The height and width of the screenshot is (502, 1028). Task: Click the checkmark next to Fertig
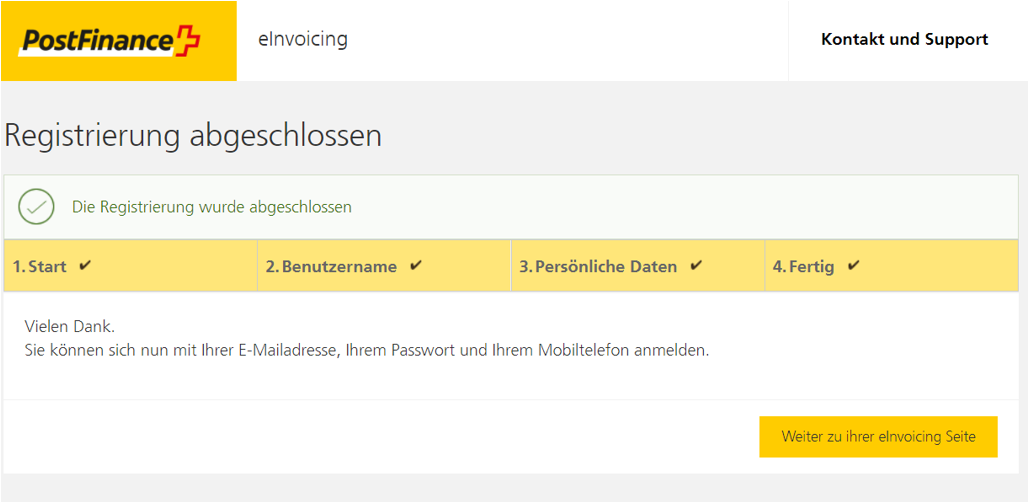(x=853, y=266)
